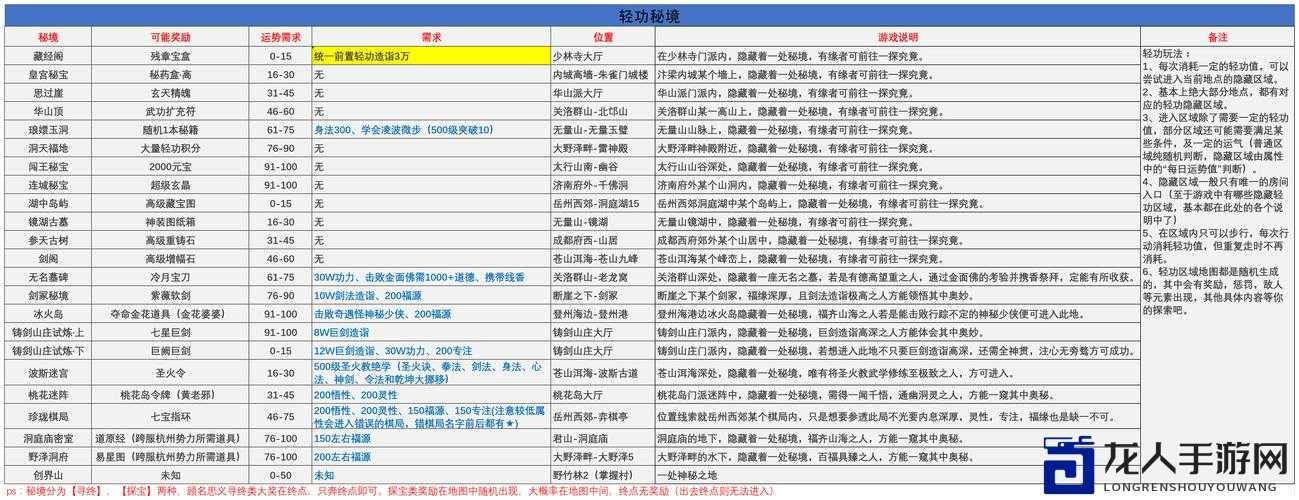
Task: Select the 圣火令 cell
Action: (x=171, y=372)
